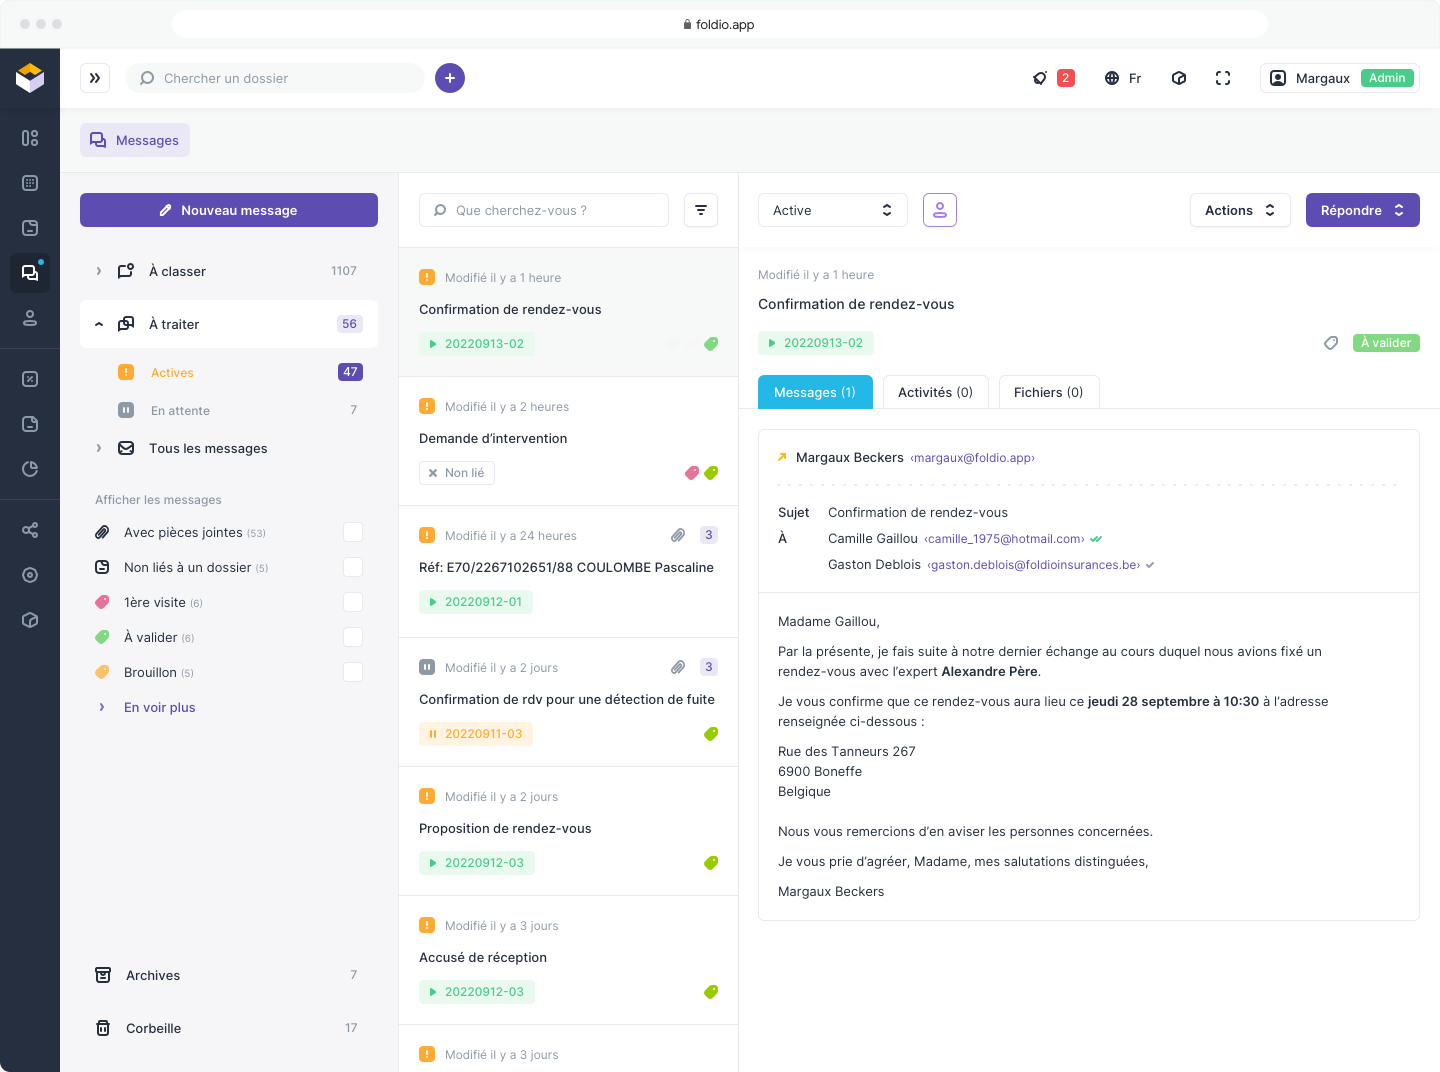Click green tag on Proposition de rendez-vous
Screen dimensions: 1440x1072
[x=711, y=863]
